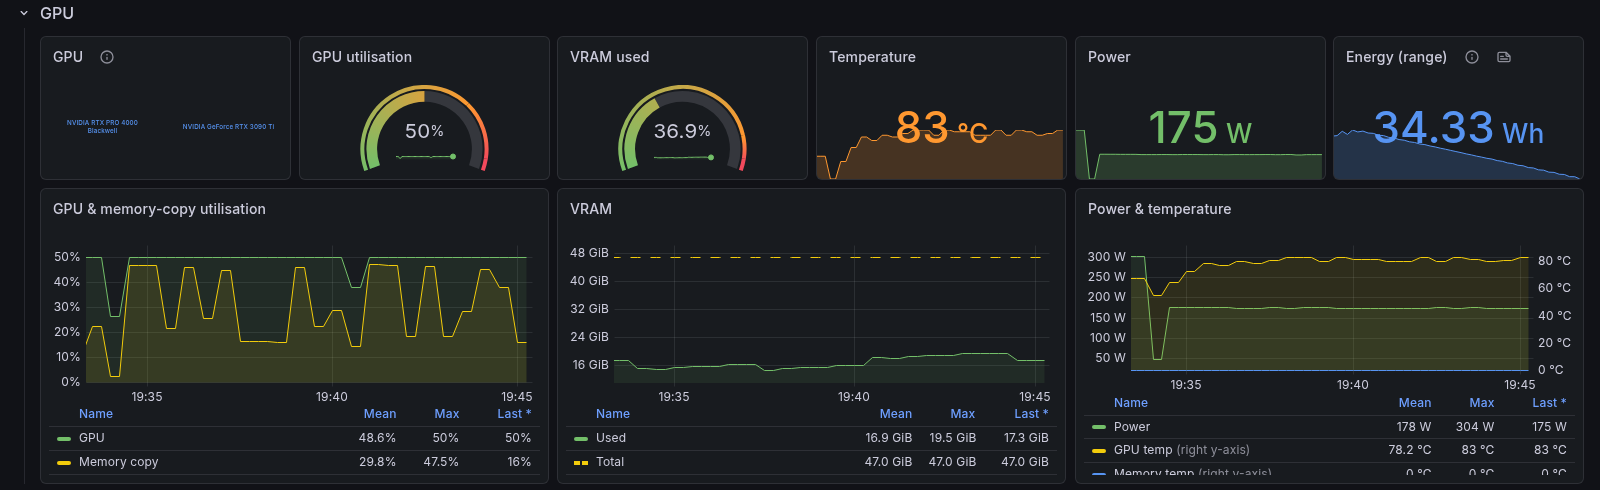
Task: Click the 178 W Power mean value
Action: [1414, 427]
